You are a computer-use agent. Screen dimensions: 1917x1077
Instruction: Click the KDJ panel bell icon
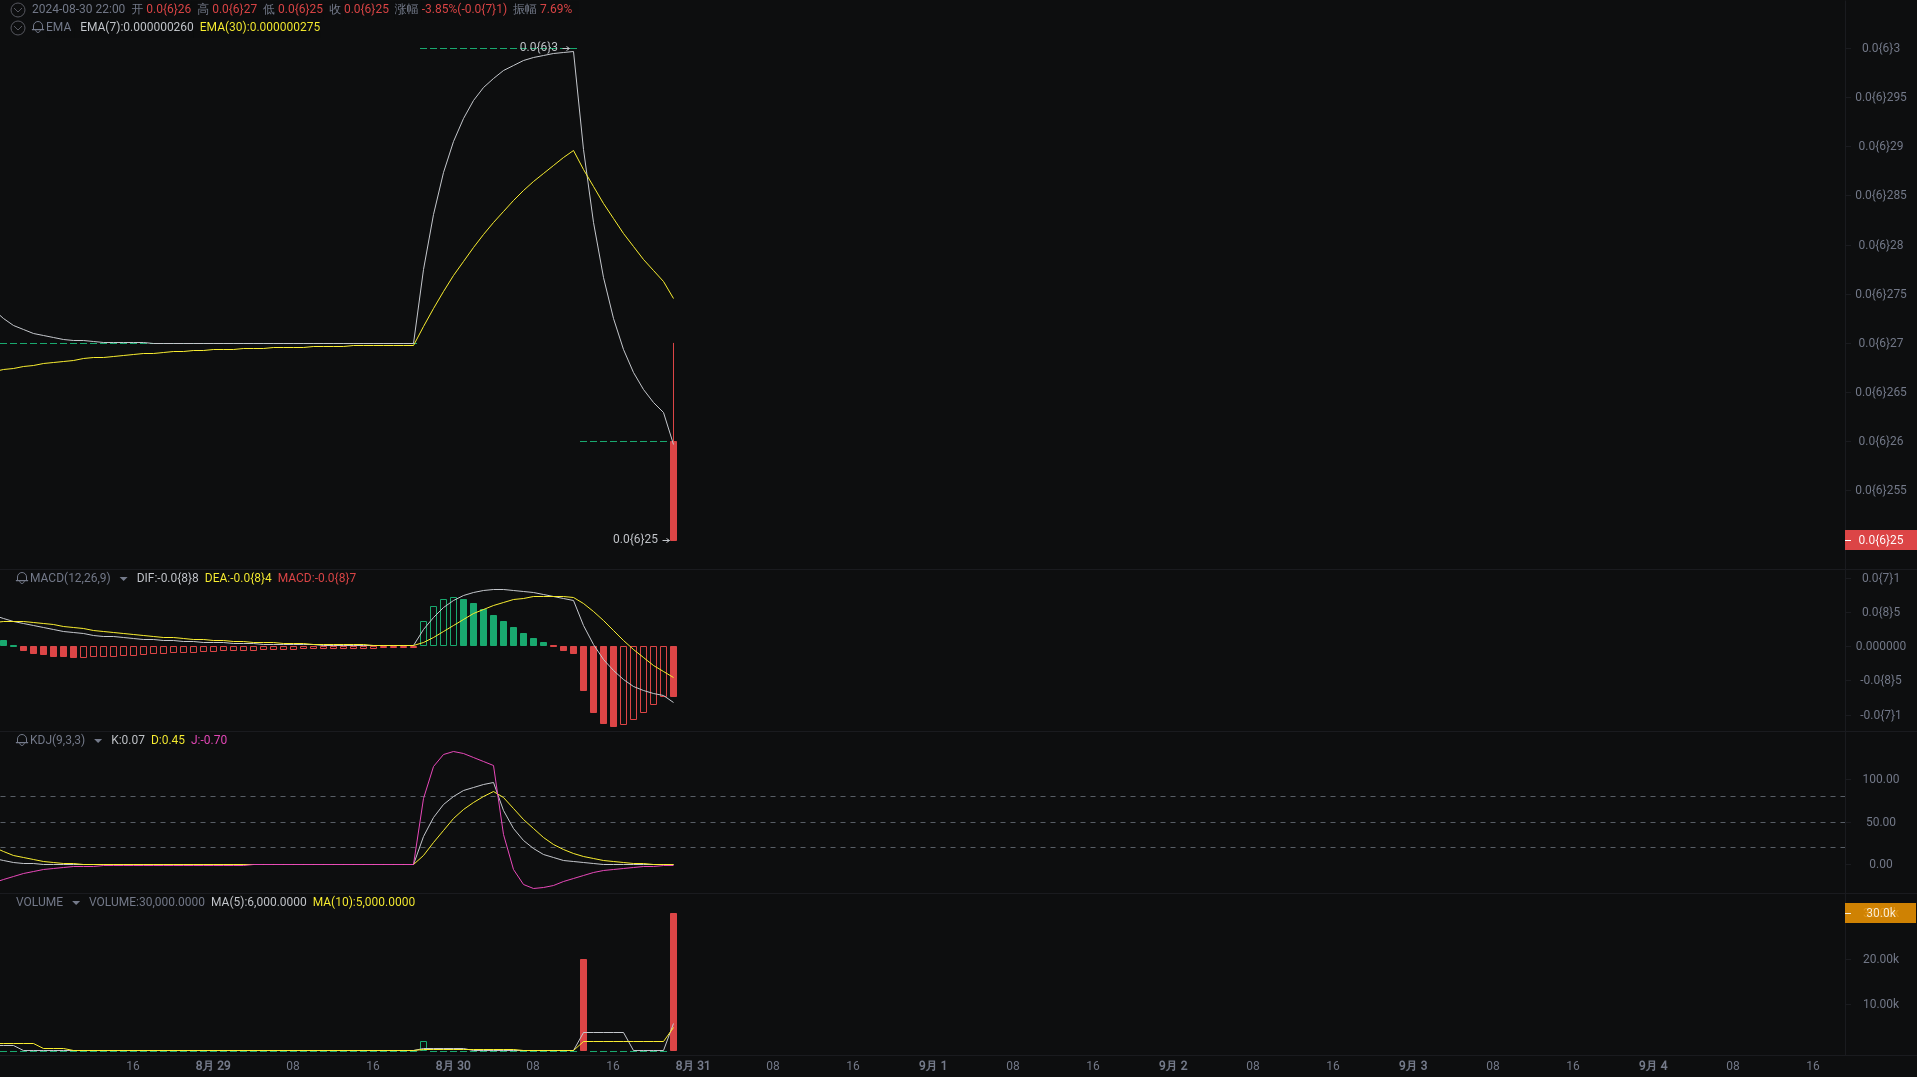[x=20, y=740]
